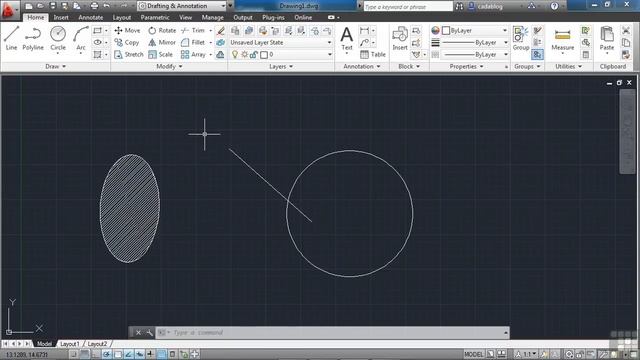The image size is (640, 360).
Task: Click the Rotate tool
Action: [162, 30]
